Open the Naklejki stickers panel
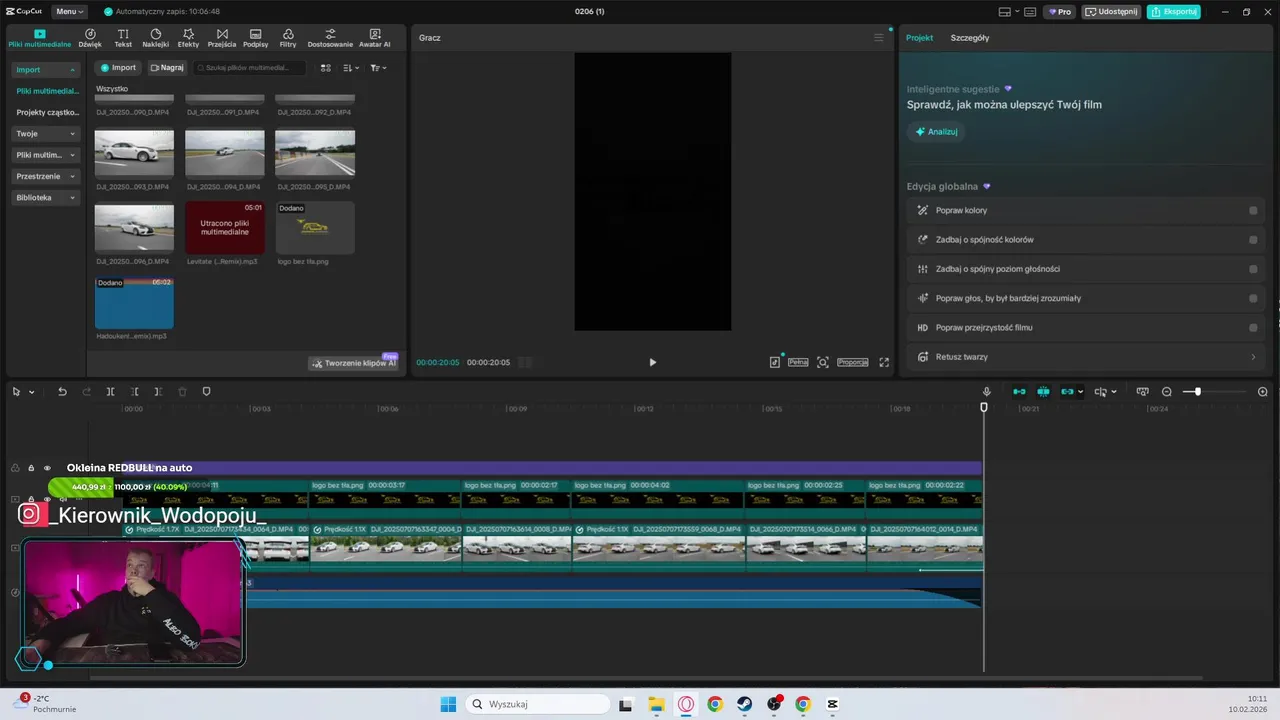The width and height of the screenshot is (1280, 720). pyautogui.click(x=155, y=38)
